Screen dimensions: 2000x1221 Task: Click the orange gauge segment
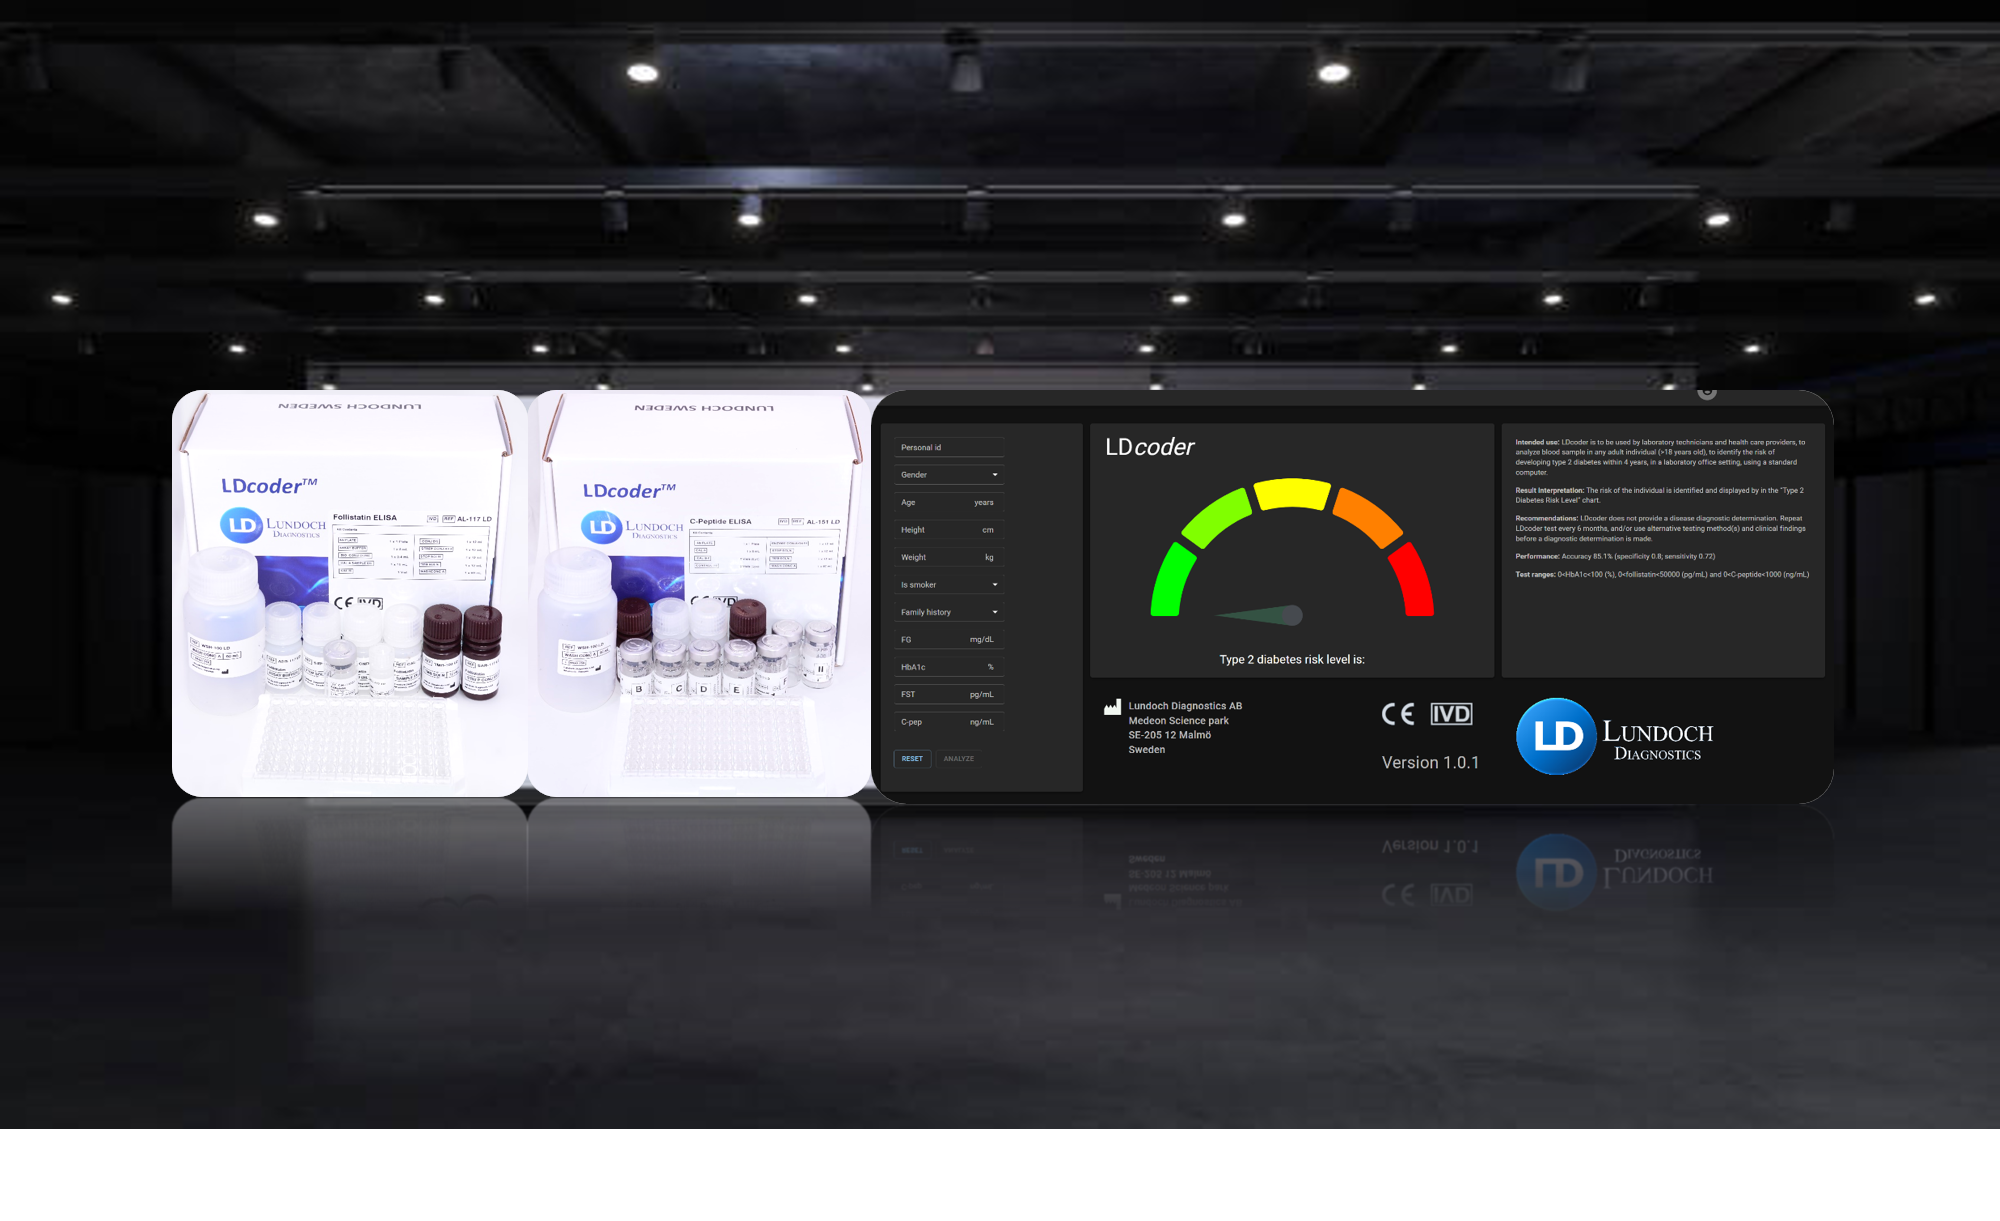pos(1368,516)
